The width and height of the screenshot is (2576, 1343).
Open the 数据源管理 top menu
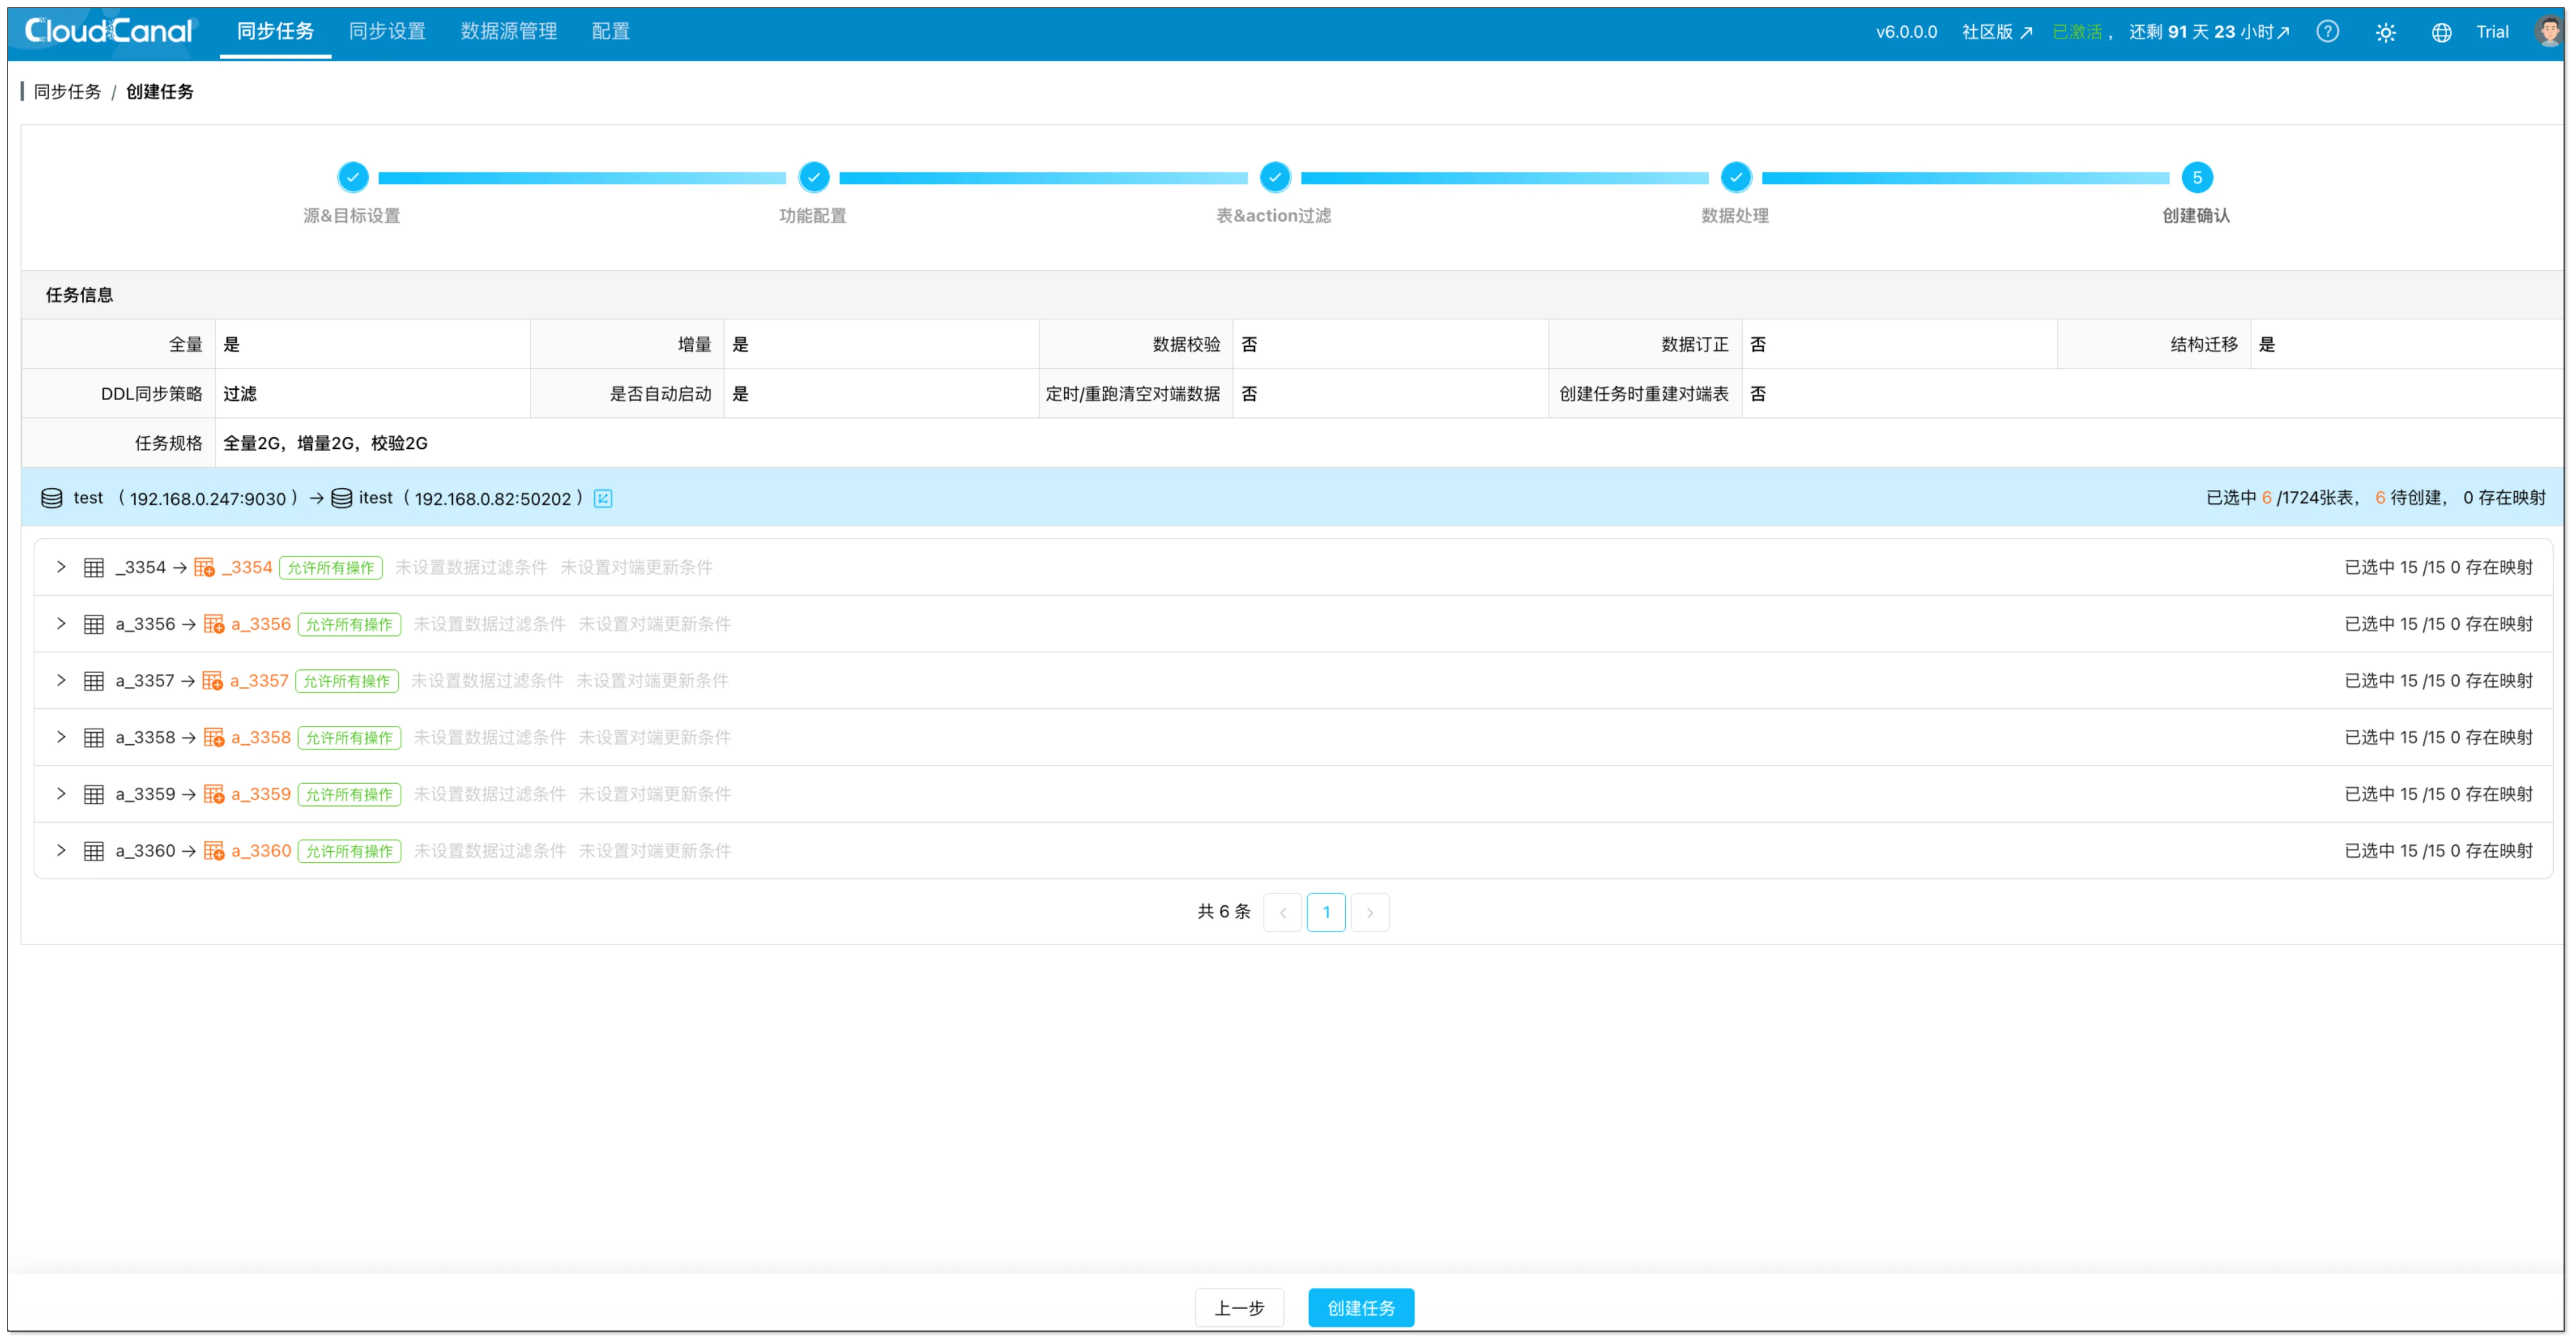509,31
